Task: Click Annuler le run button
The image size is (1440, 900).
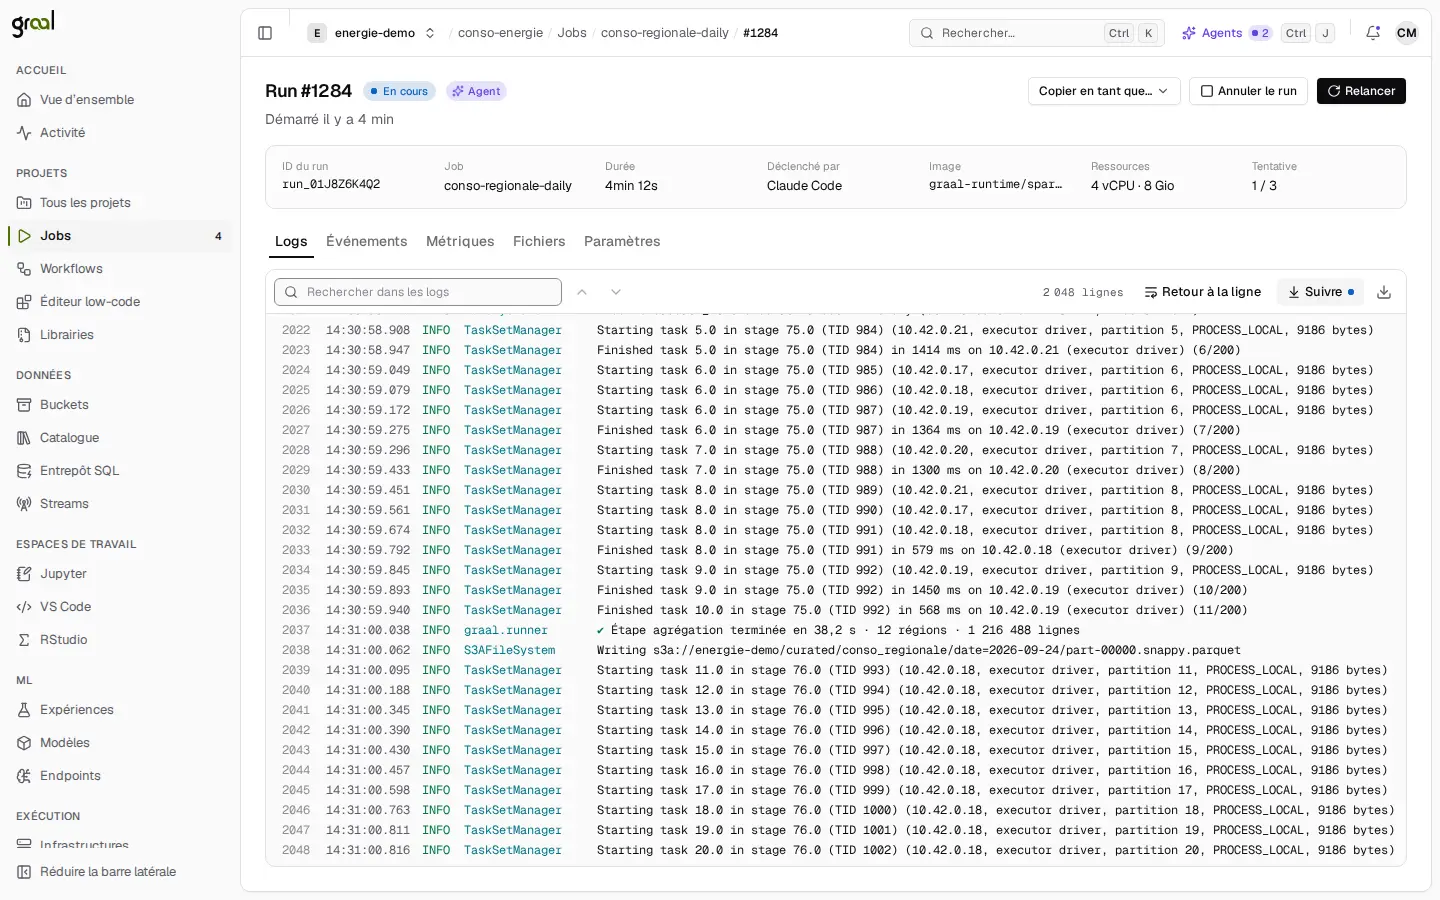Action: click(x=1248, y=91)
